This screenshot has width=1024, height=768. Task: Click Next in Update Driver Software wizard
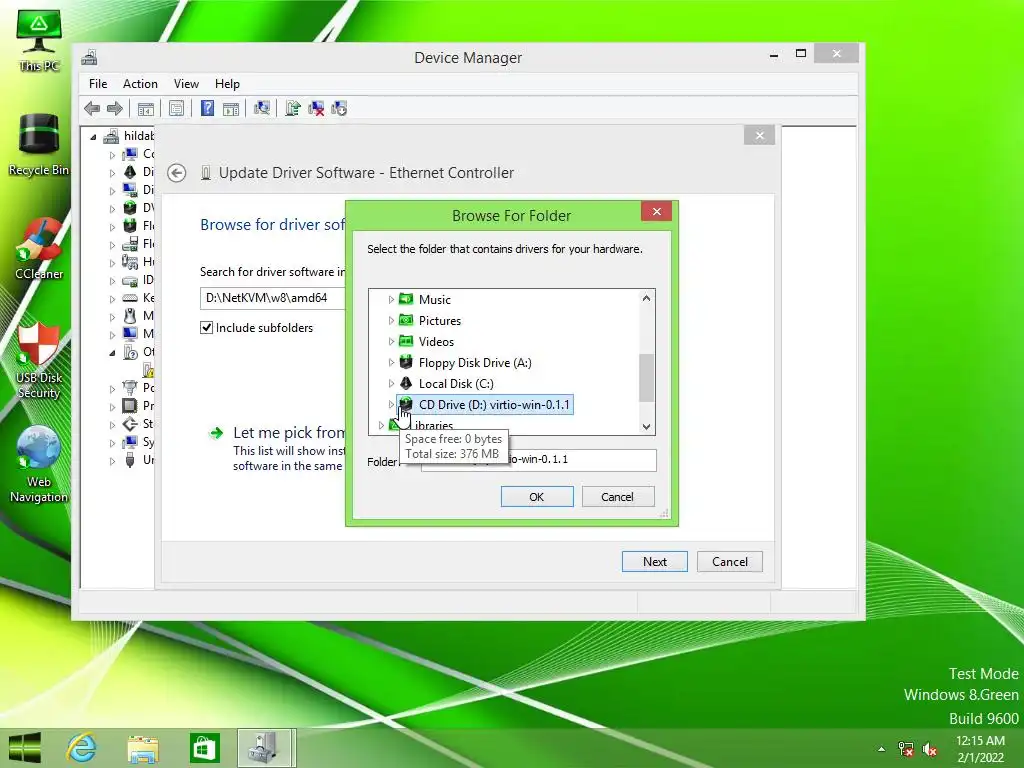pos(654,562)
